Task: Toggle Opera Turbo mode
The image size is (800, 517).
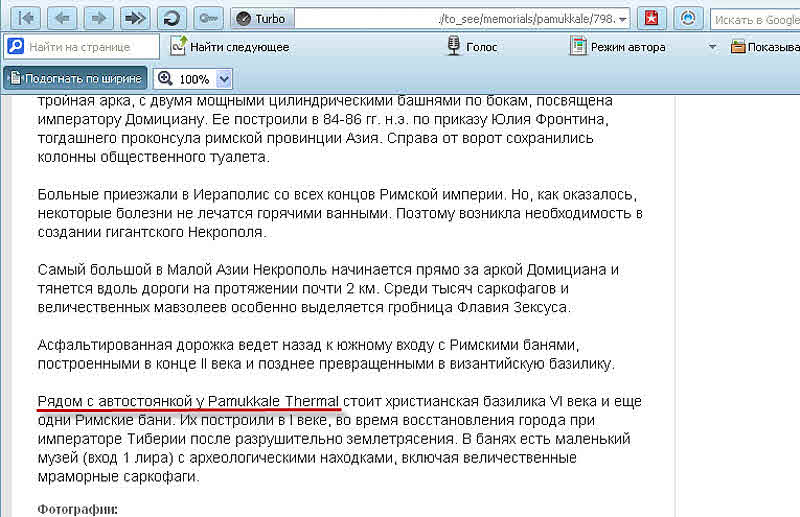Action: tap(262, 19)
